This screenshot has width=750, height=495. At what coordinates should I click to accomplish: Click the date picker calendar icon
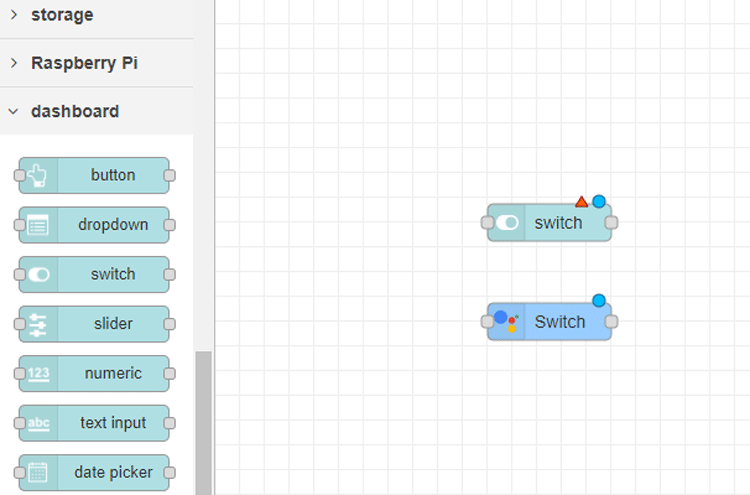38,472
